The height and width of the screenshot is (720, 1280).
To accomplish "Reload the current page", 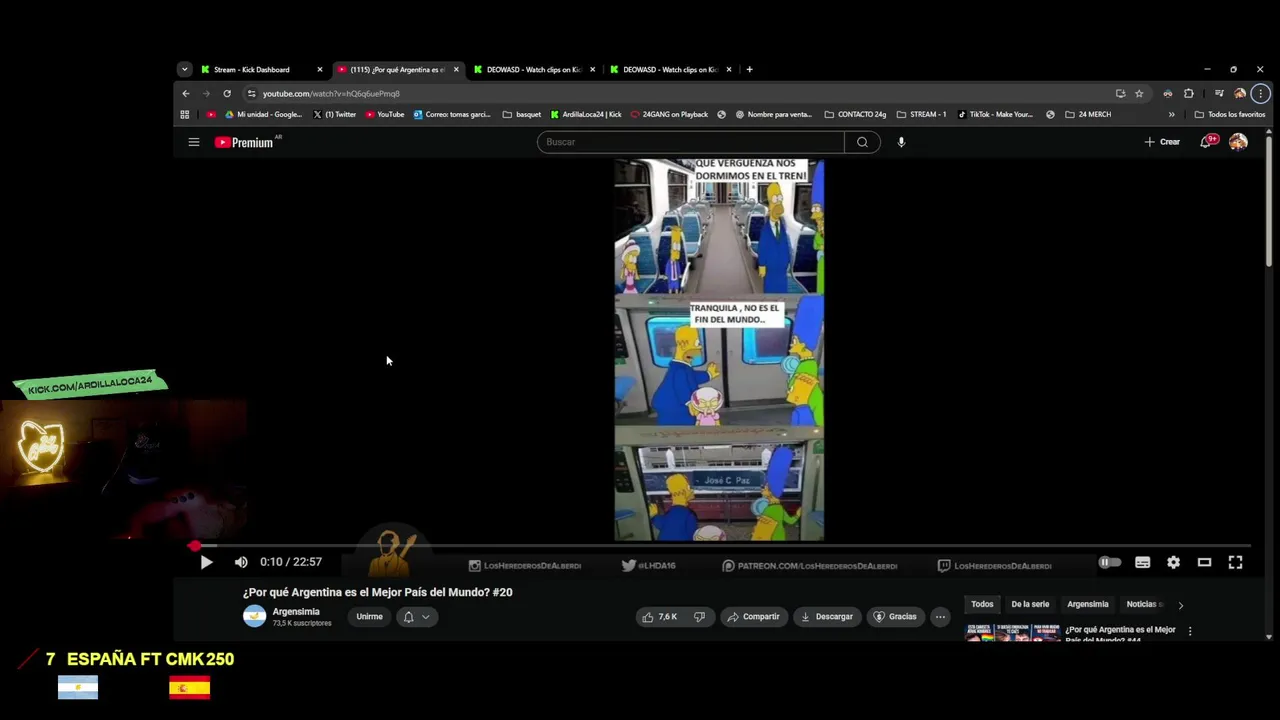I will [227, 93].
